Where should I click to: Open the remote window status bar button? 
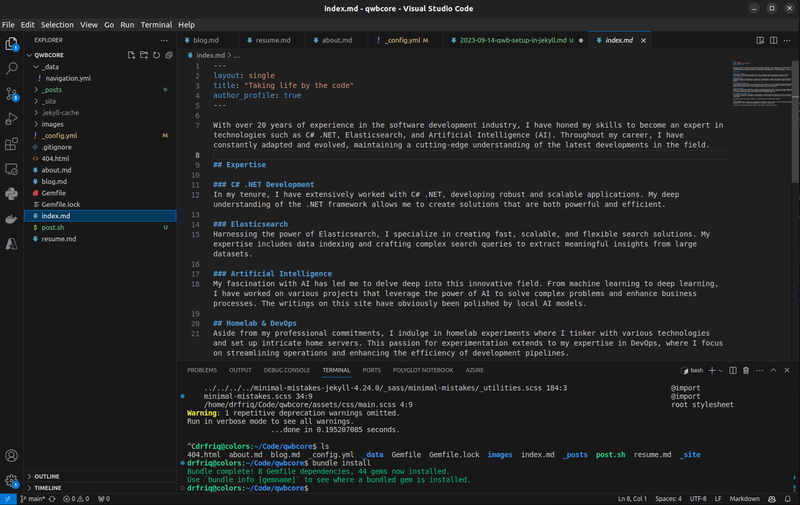(x=8, y=499)
